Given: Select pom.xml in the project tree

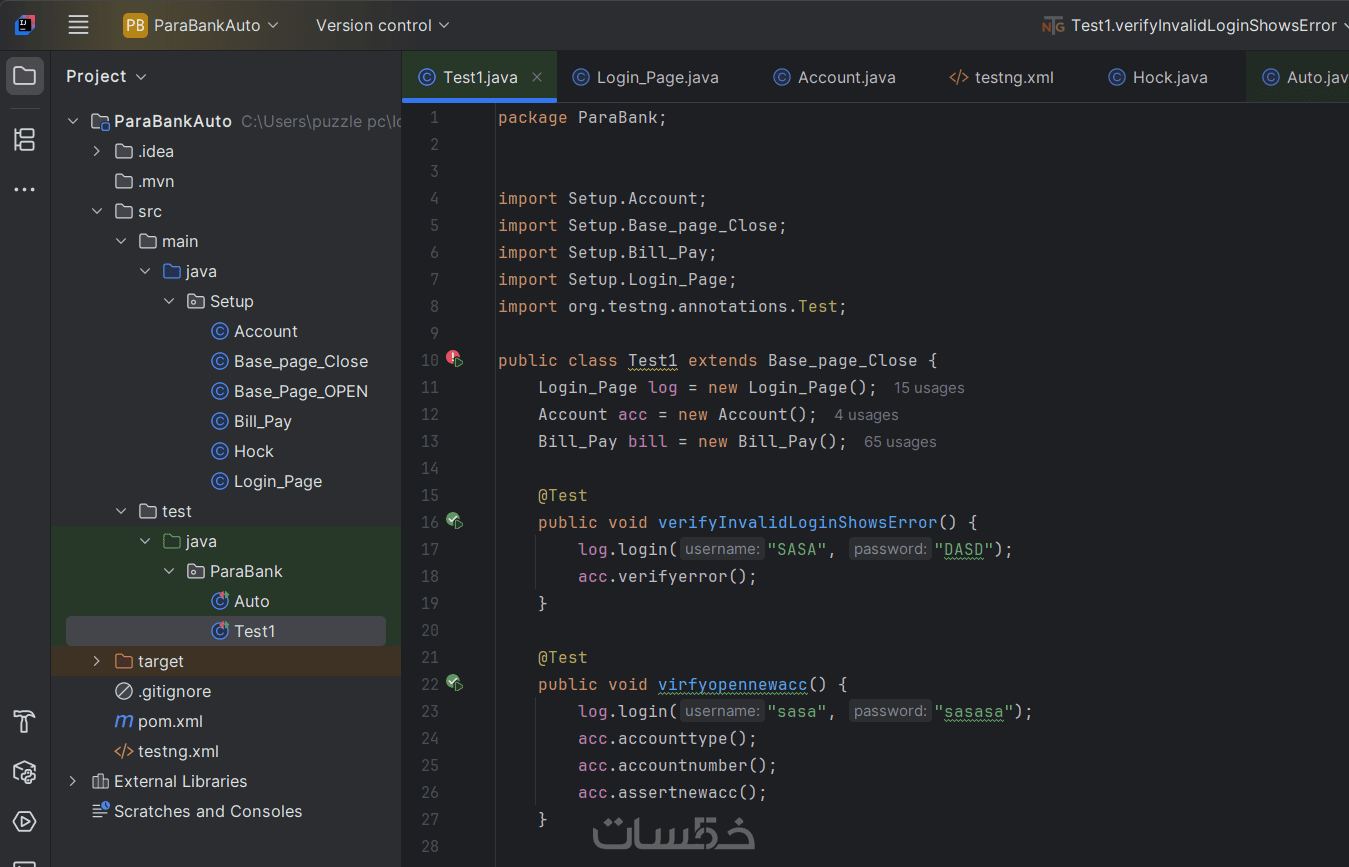Looking at the screenshot, I should [170, 721].
